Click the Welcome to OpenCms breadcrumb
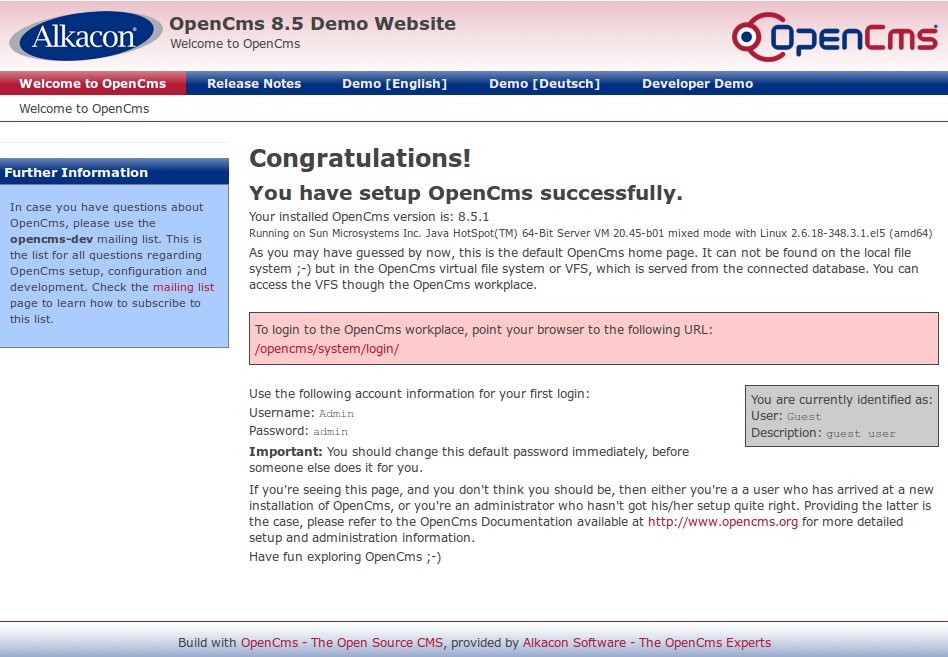This screenshot has width=948, height=657. [84, 109]
